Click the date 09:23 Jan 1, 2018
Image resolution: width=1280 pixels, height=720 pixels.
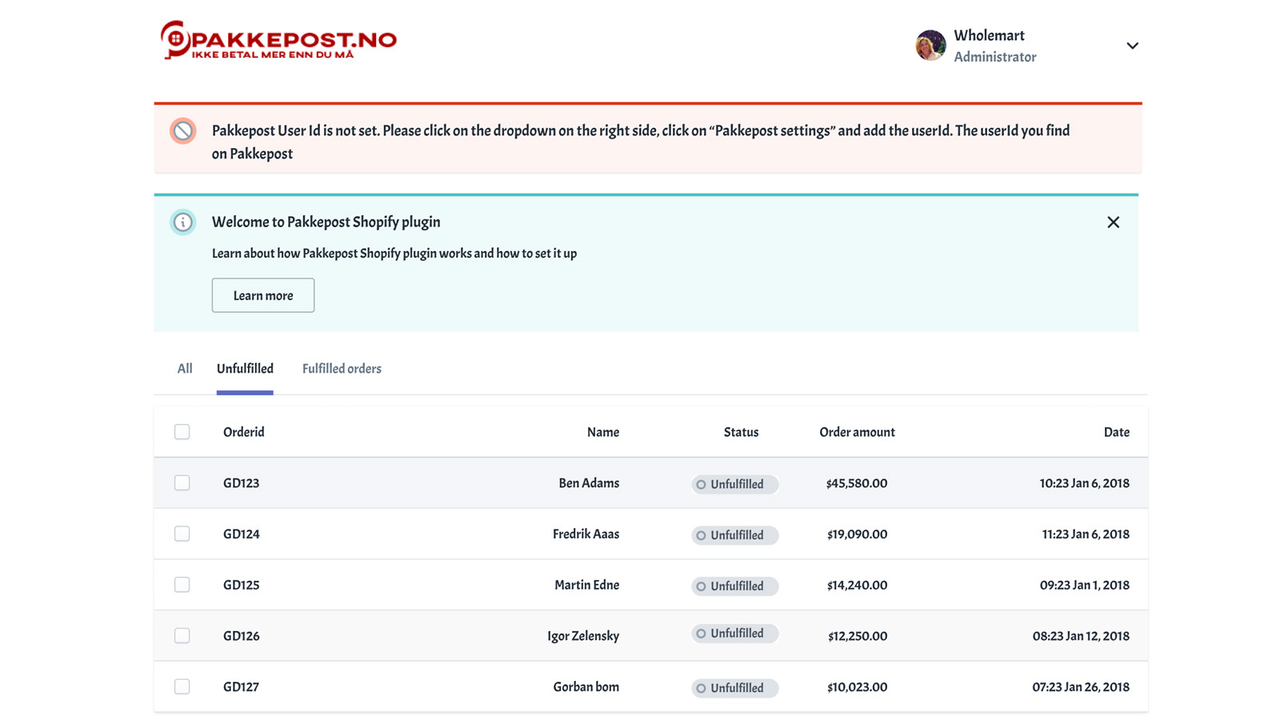pyautogui.click(x=1085, y=585)
